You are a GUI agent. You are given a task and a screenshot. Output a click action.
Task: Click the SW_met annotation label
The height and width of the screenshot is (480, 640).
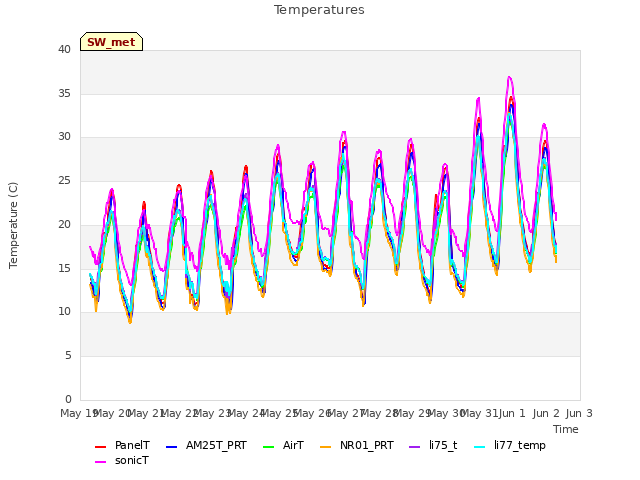111,42
